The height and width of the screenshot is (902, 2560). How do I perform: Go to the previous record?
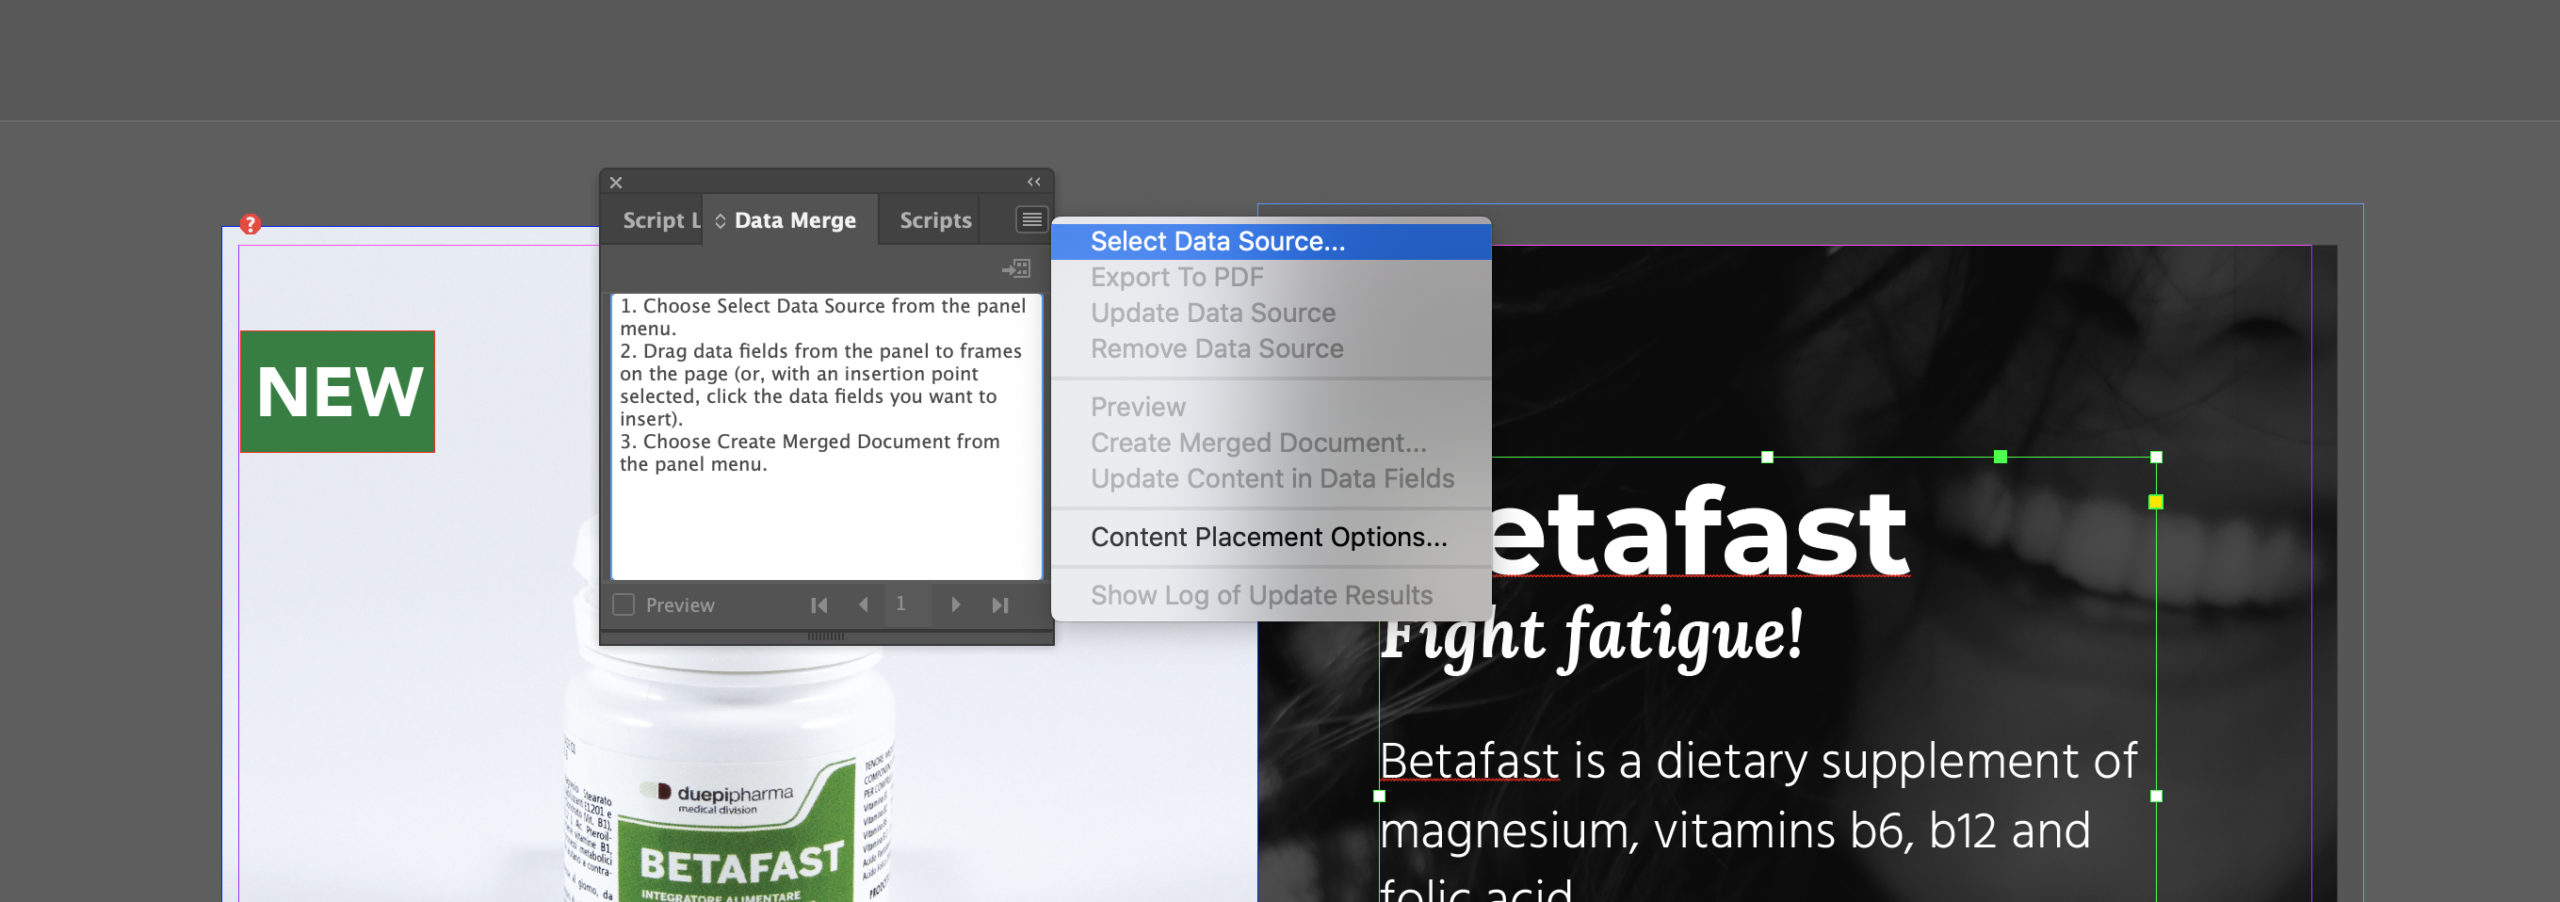[863, 605]
